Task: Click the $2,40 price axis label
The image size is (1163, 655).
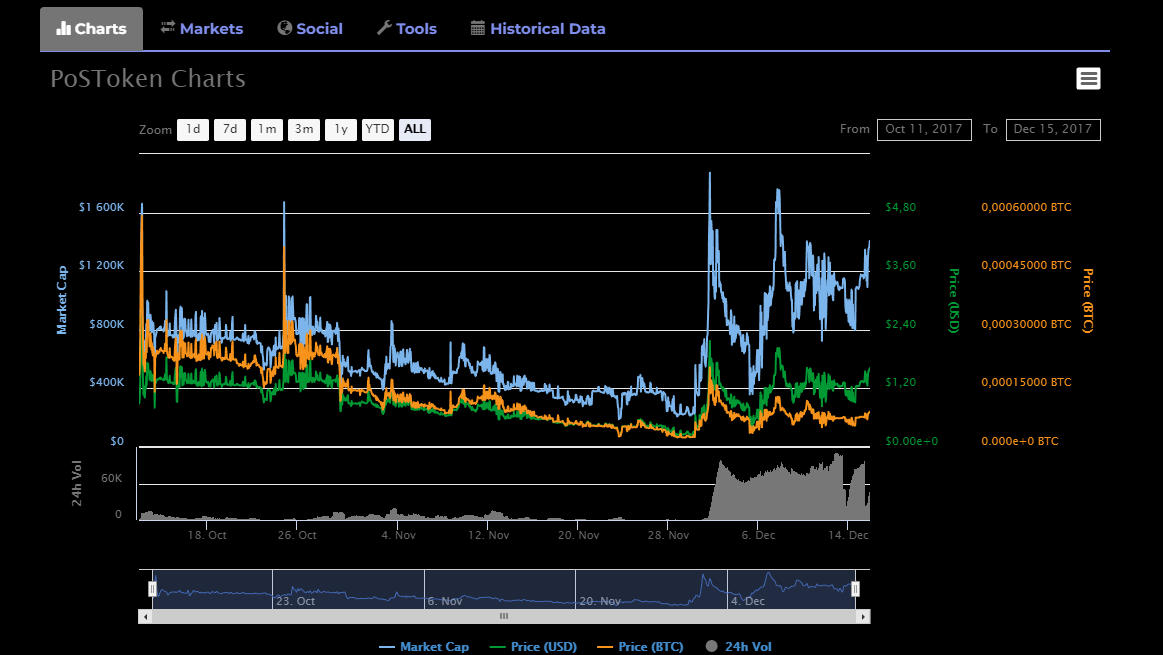Action: pos(900,324)
